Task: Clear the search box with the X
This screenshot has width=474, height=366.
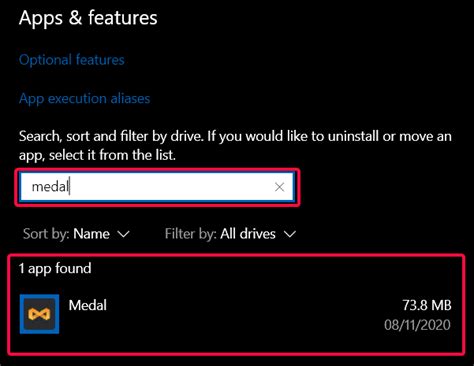Action: pyautogui.click(x=279, y=187)
